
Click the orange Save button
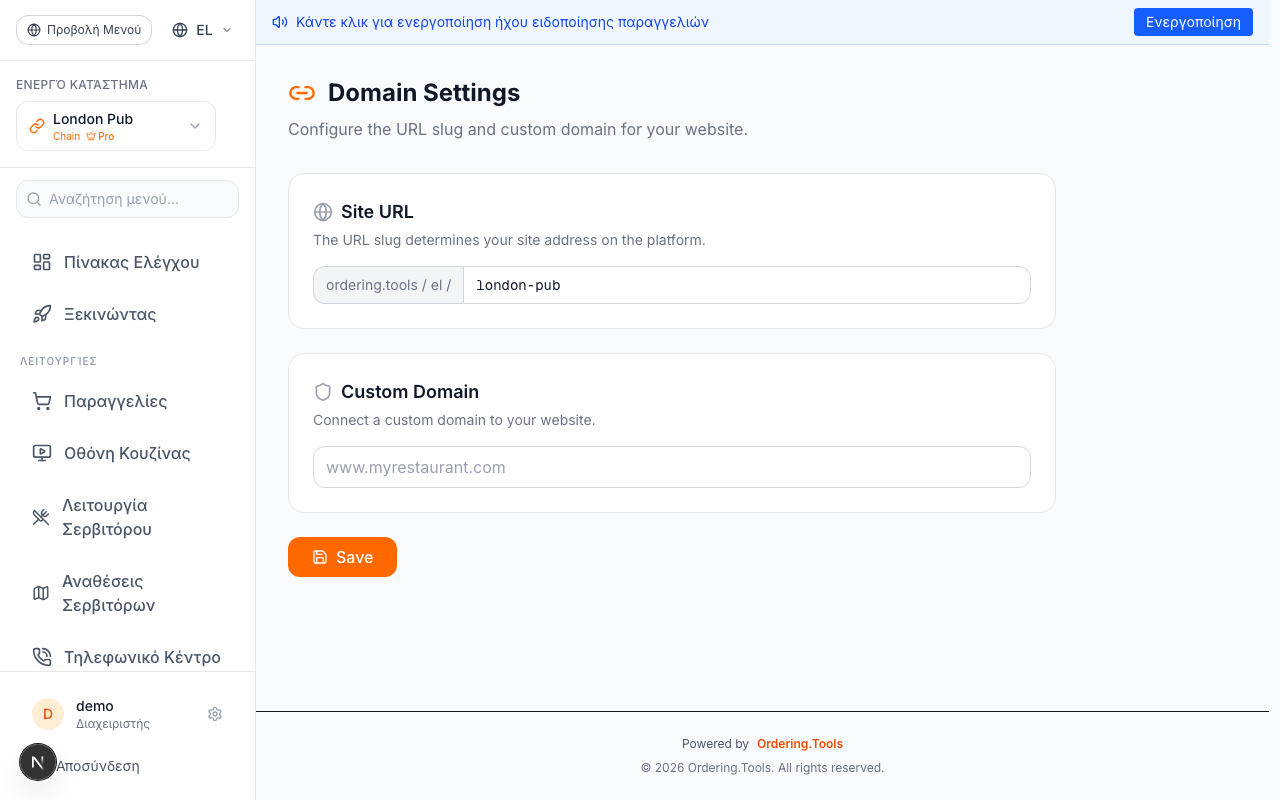point(342,557)
